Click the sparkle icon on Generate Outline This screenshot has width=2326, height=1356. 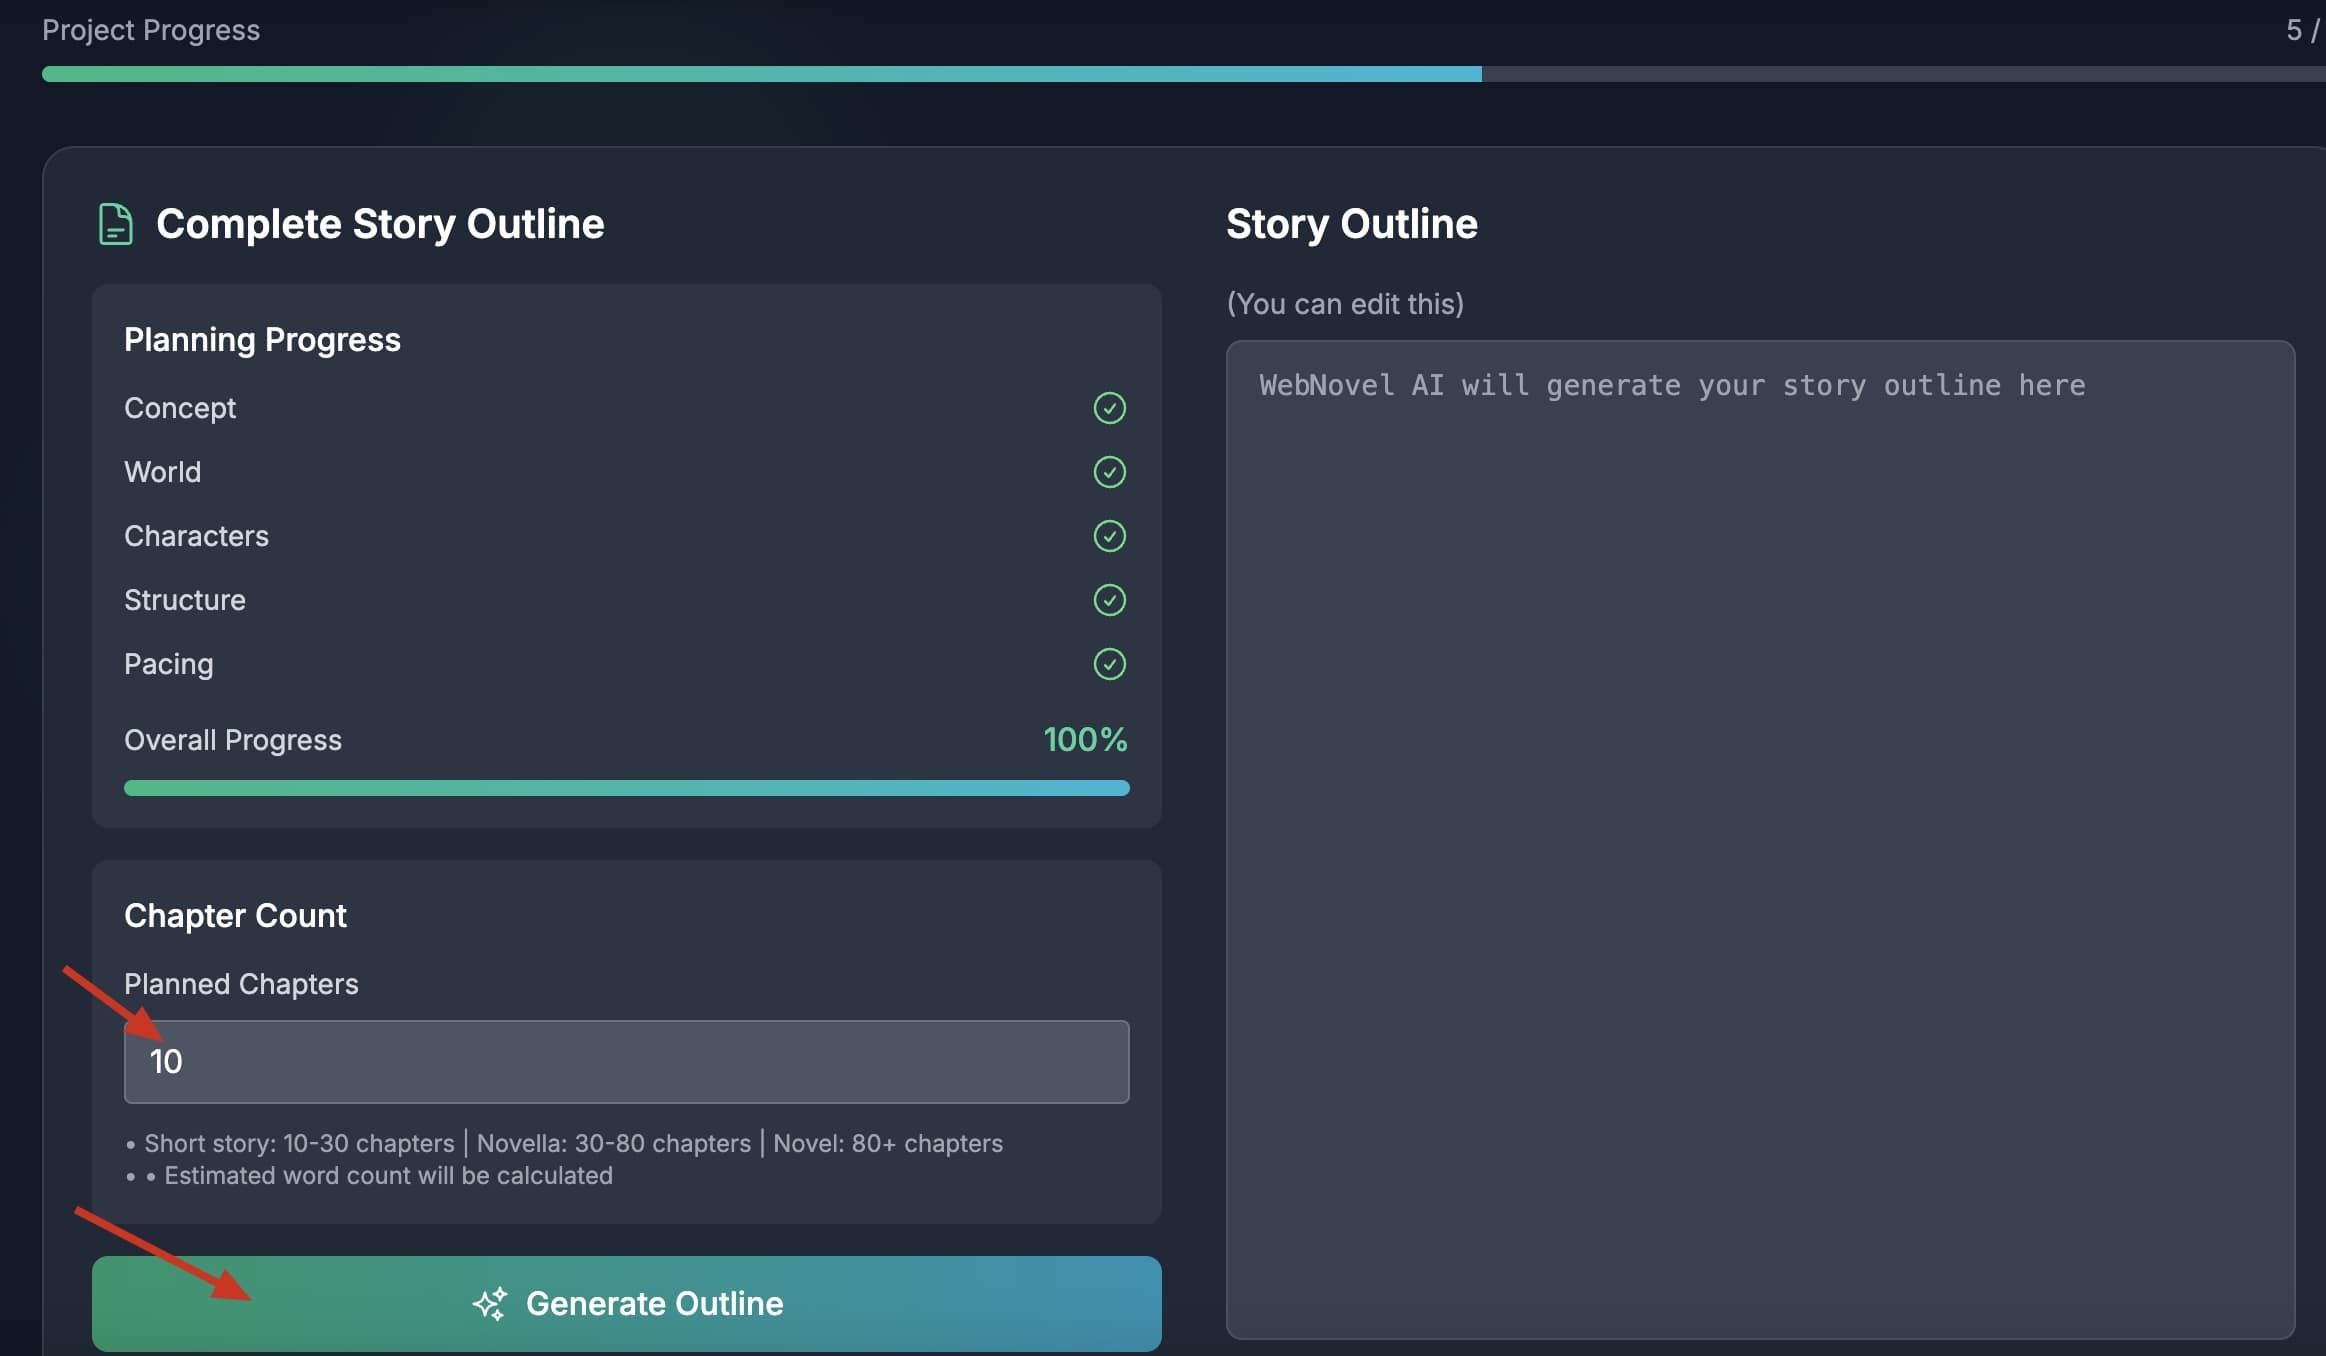[490, 1303]
